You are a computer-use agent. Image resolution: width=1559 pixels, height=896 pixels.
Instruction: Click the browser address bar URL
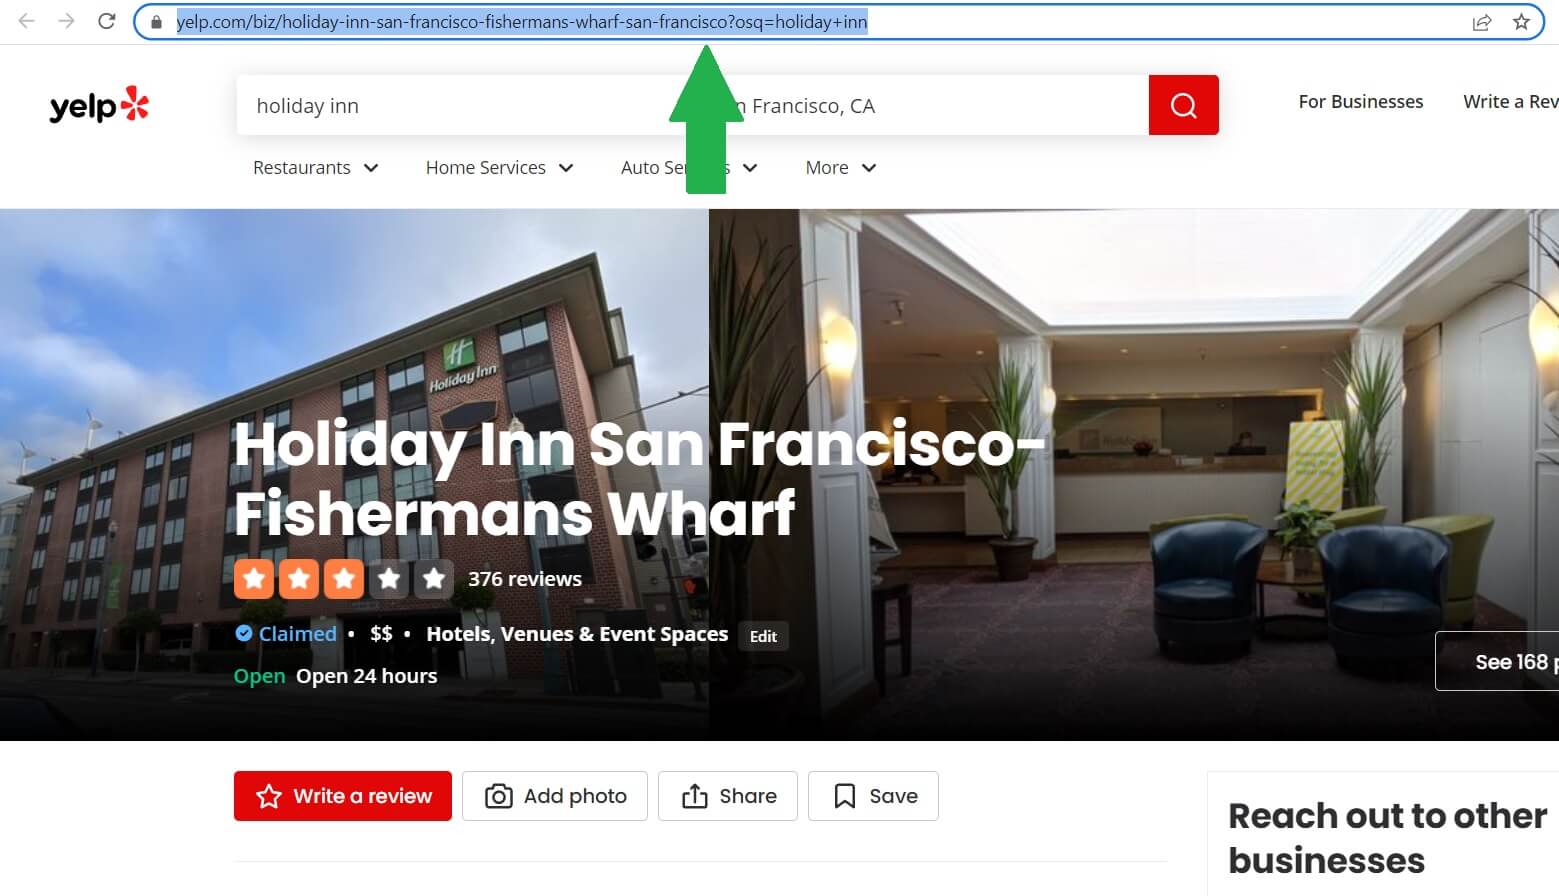522,22
